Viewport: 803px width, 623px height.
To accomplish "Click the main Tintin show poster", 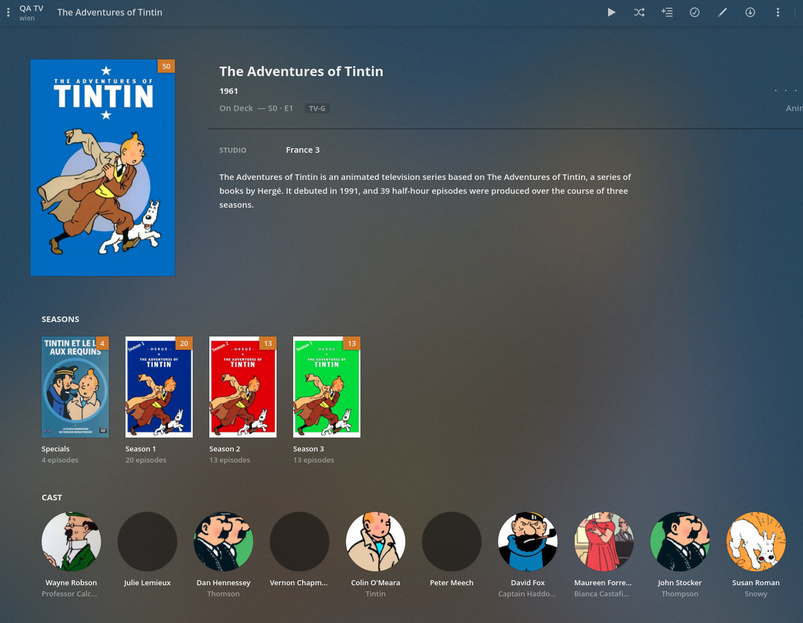I will tap(103, 167).
